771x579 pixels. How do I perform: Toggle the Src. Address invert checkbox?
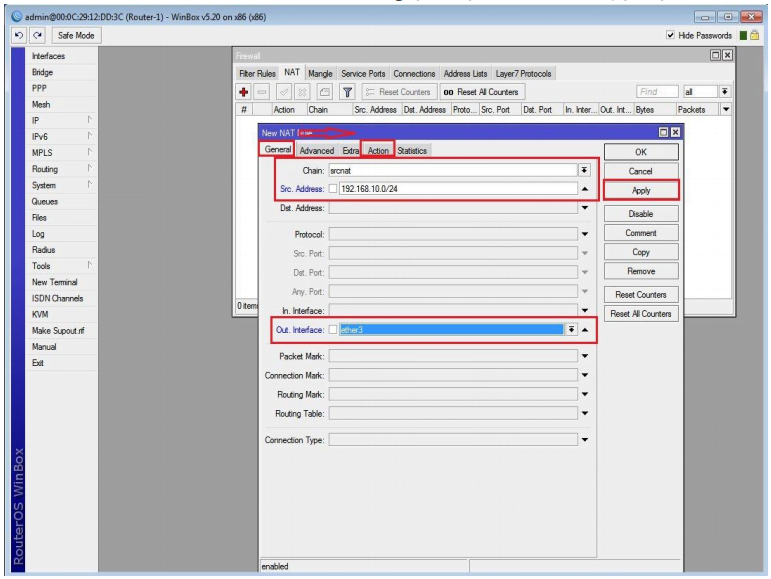pos(334,189)
